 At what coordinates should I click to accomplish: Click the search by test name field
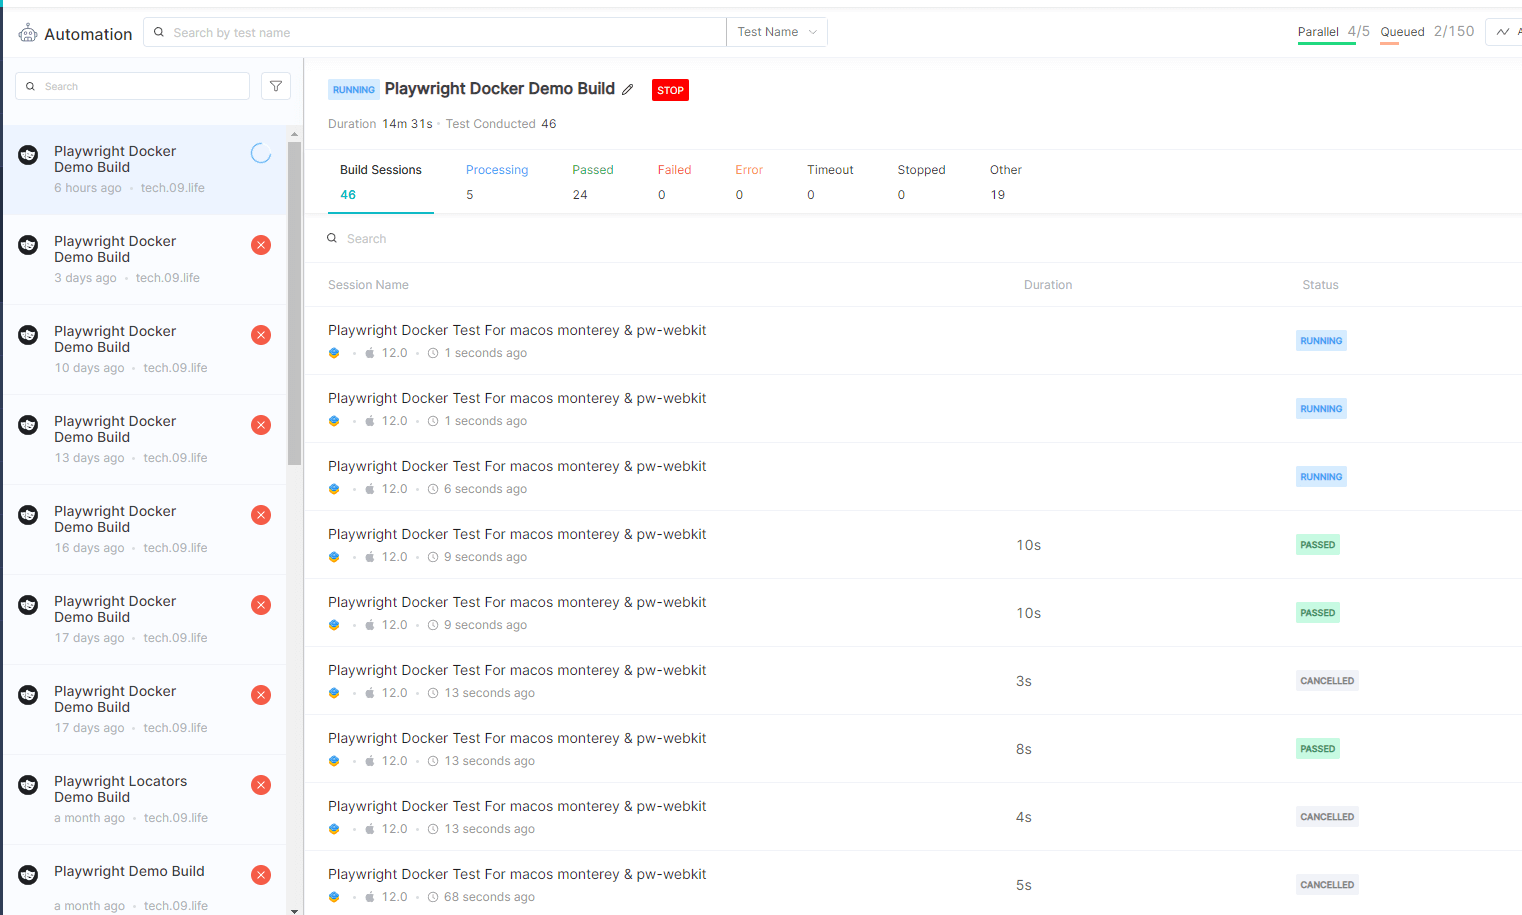[x=435, y=31]
